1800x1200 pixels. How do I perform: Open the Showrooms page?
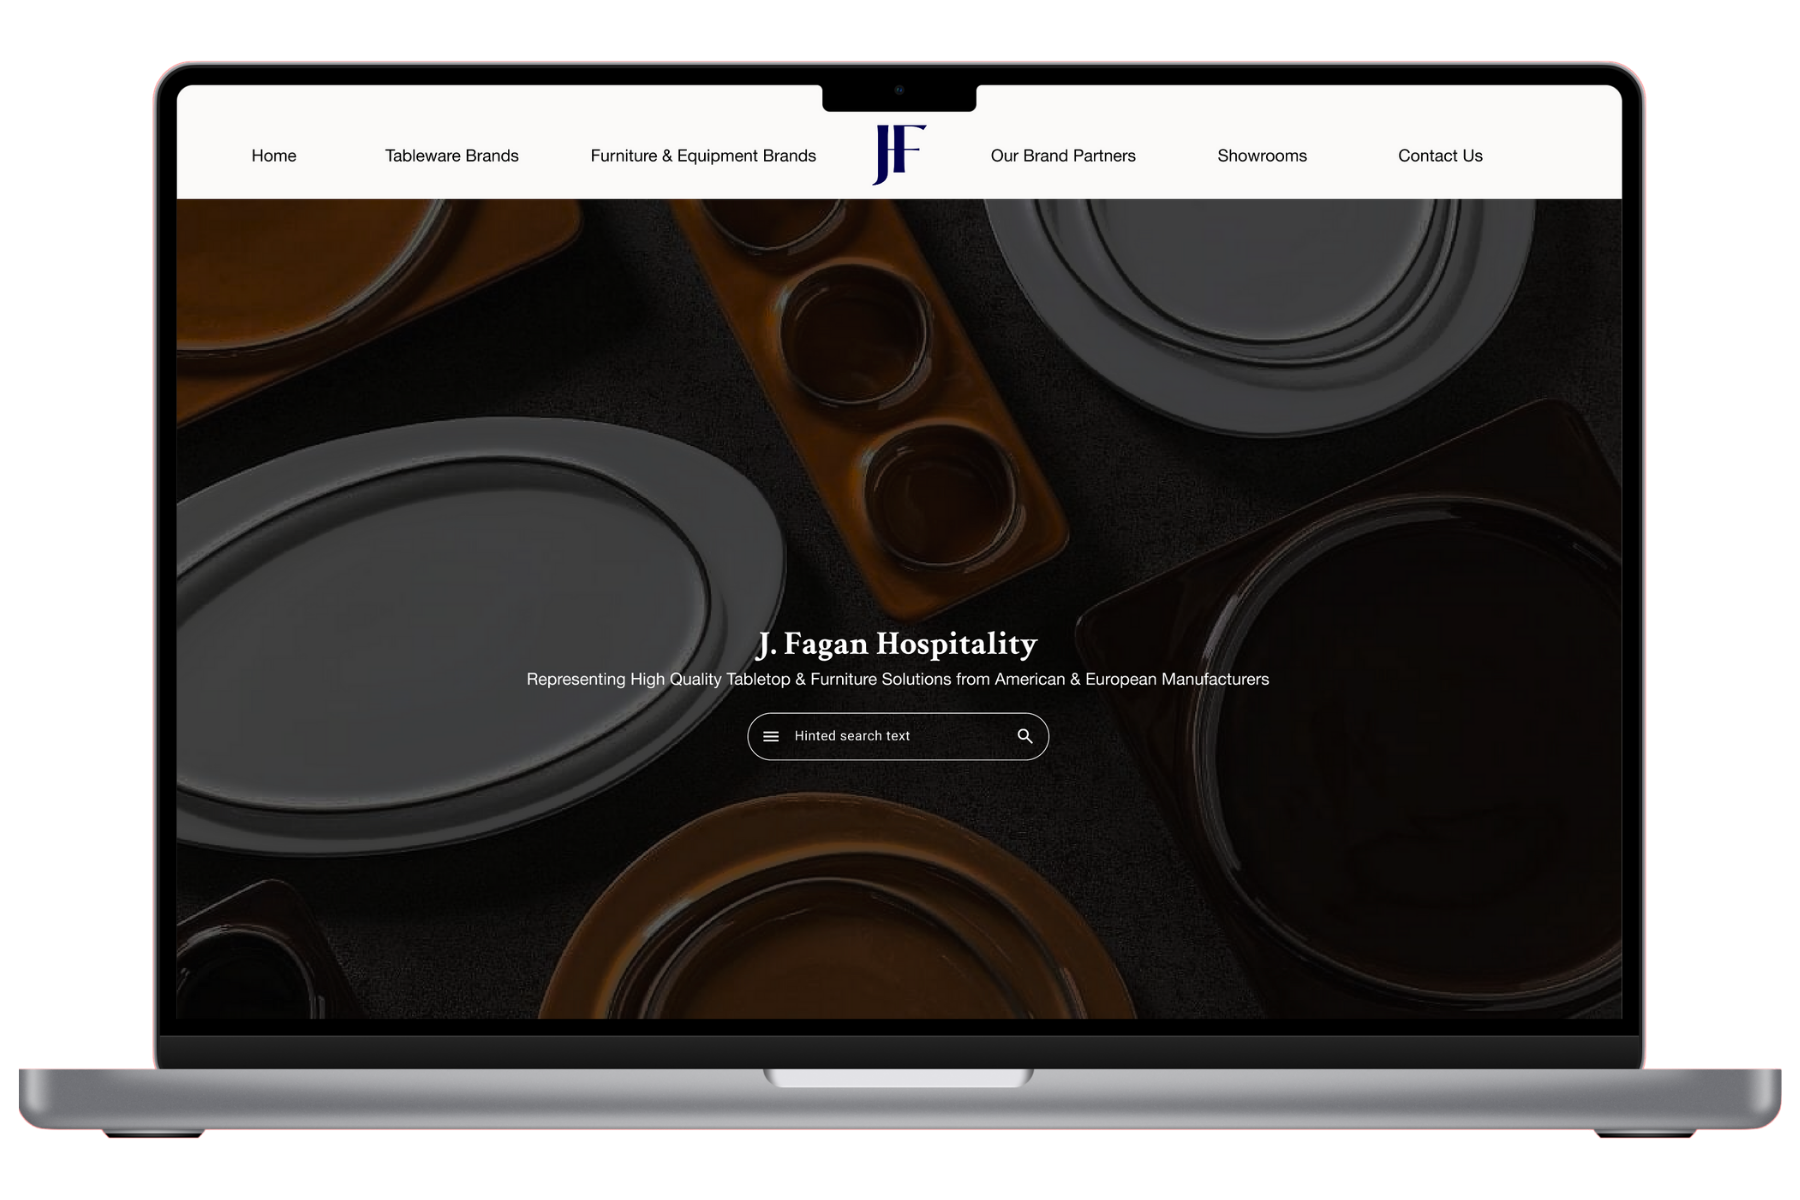(1262, 156)
